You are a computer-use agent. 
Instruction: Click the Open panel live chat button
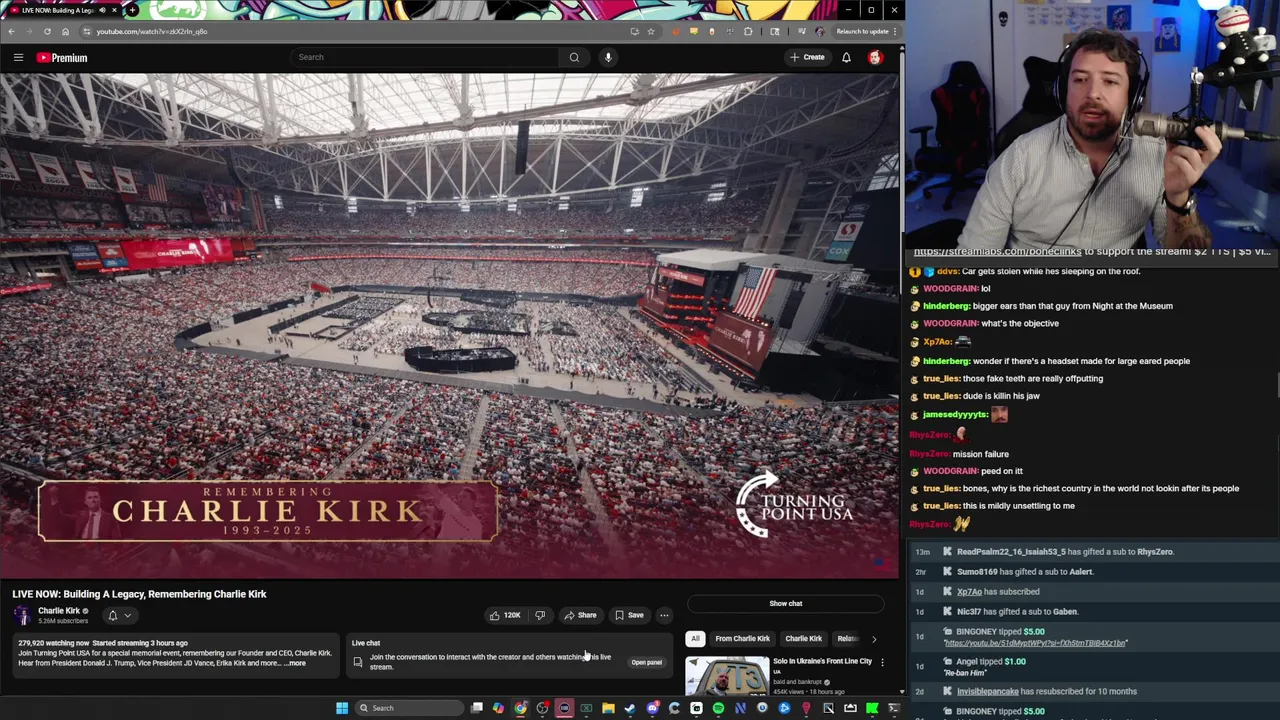click(x=646, y=662)
